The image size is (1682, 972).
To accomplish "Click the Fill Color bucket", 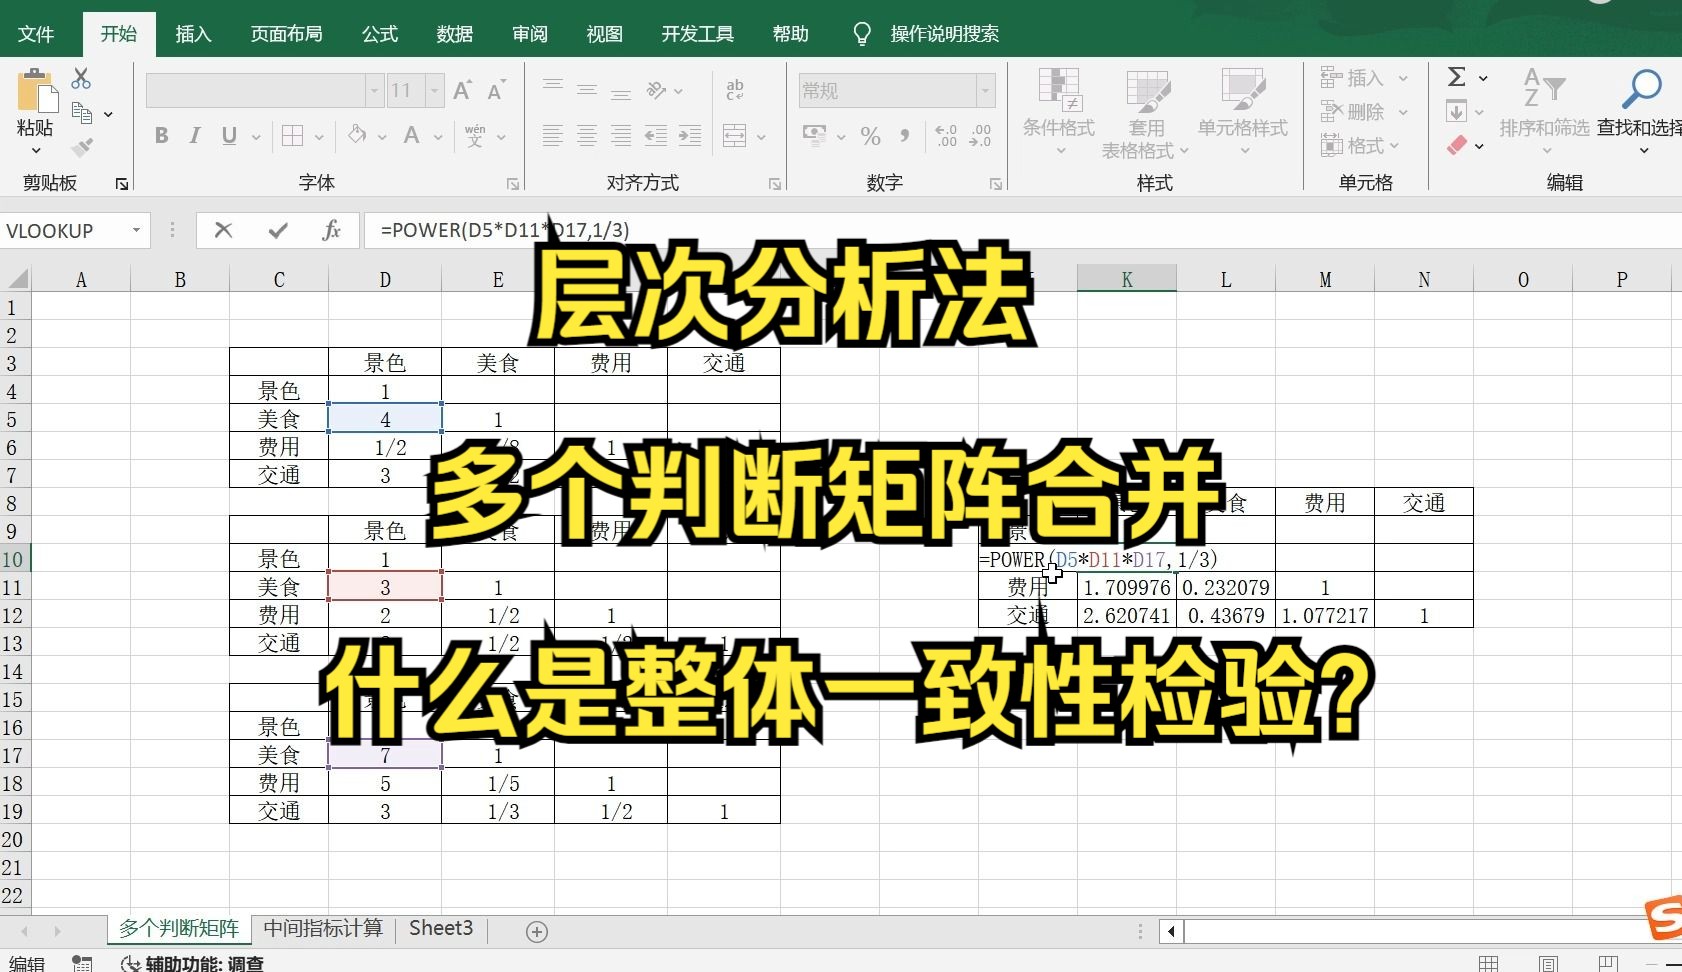I will point(357,136).
